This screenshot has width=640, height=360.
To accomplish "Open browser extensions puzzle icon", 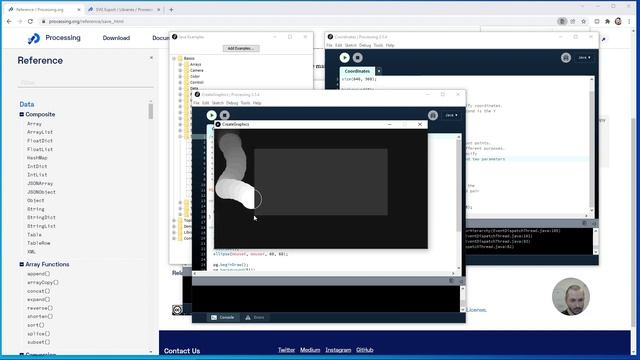I will 607,21.
